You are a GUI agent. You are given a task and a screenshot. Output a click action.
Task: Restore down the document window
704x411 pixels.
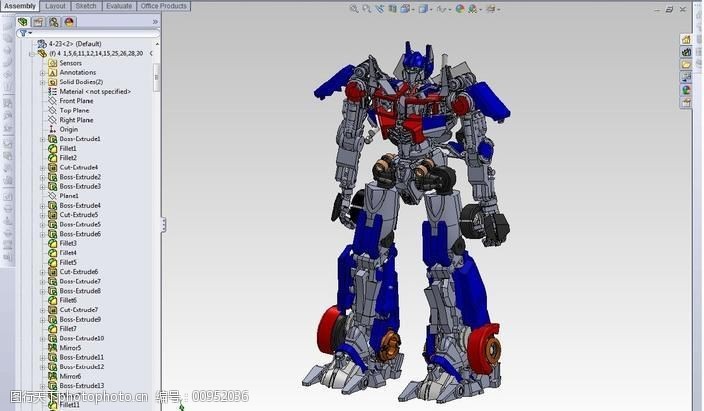tap(669, 9)
